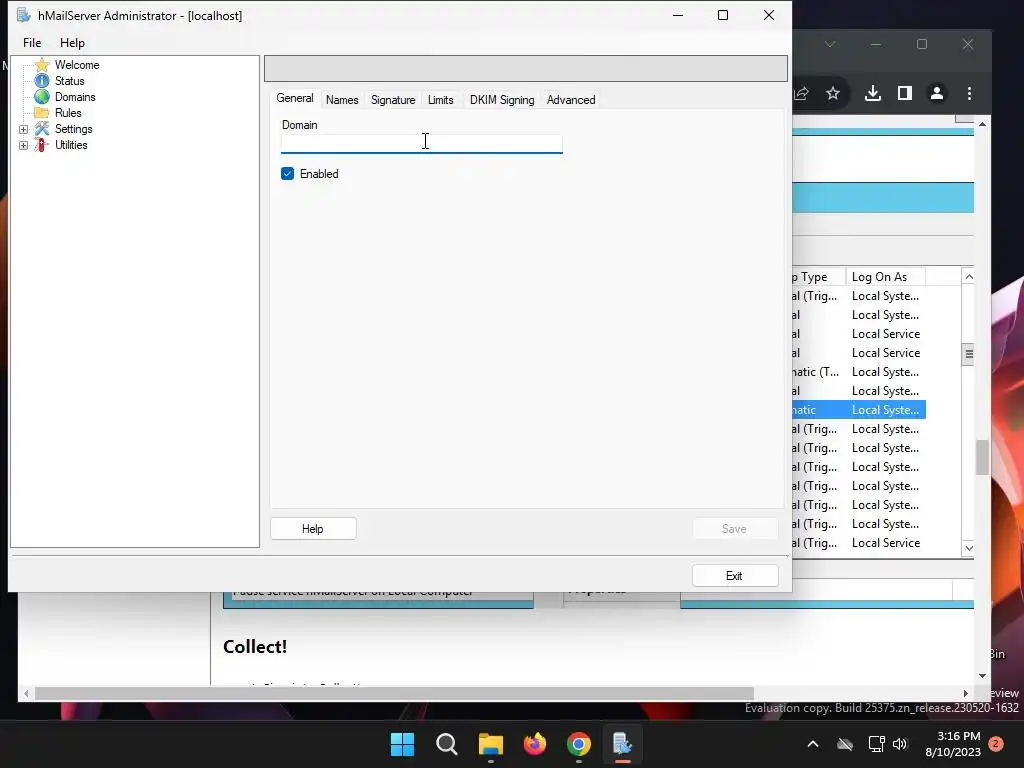
Task: Click the Help button
Action: [x=313, y=529]
